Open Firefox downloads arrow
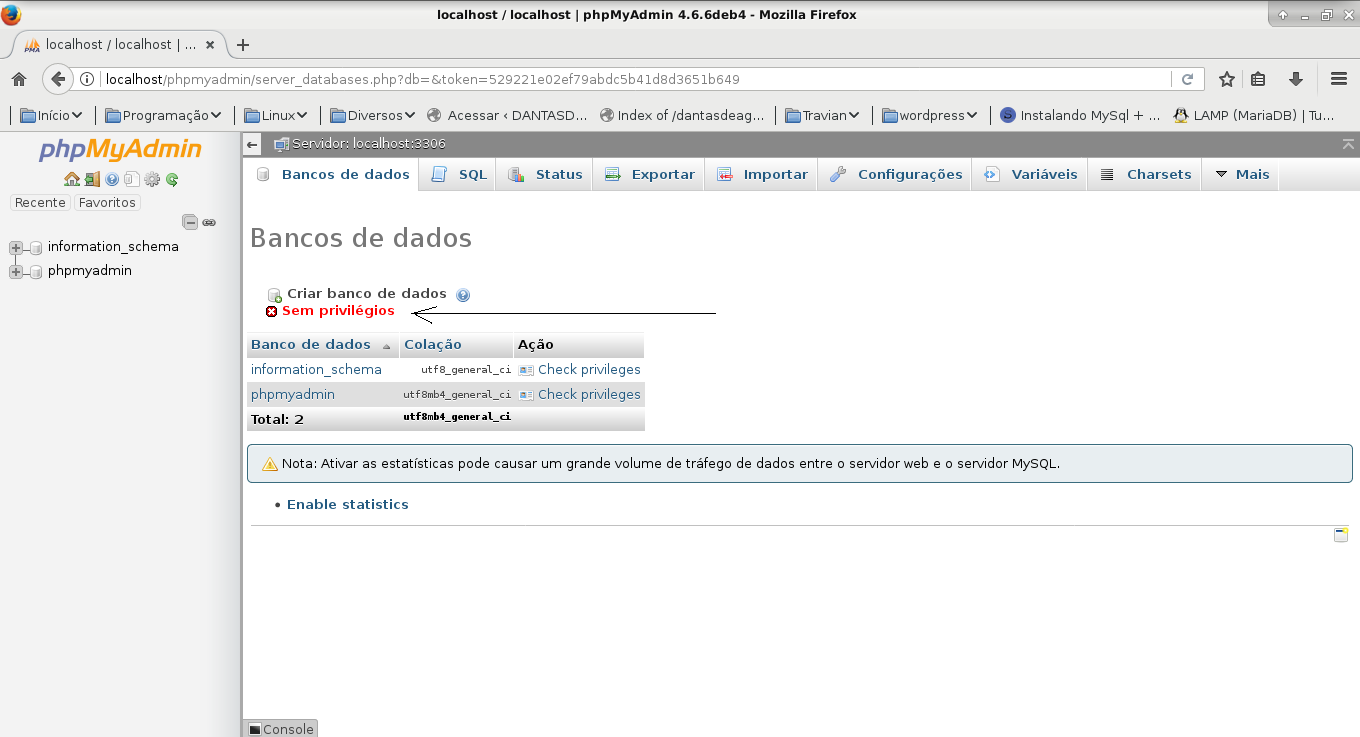The image size is (1360, 737). click(1296, 79)
